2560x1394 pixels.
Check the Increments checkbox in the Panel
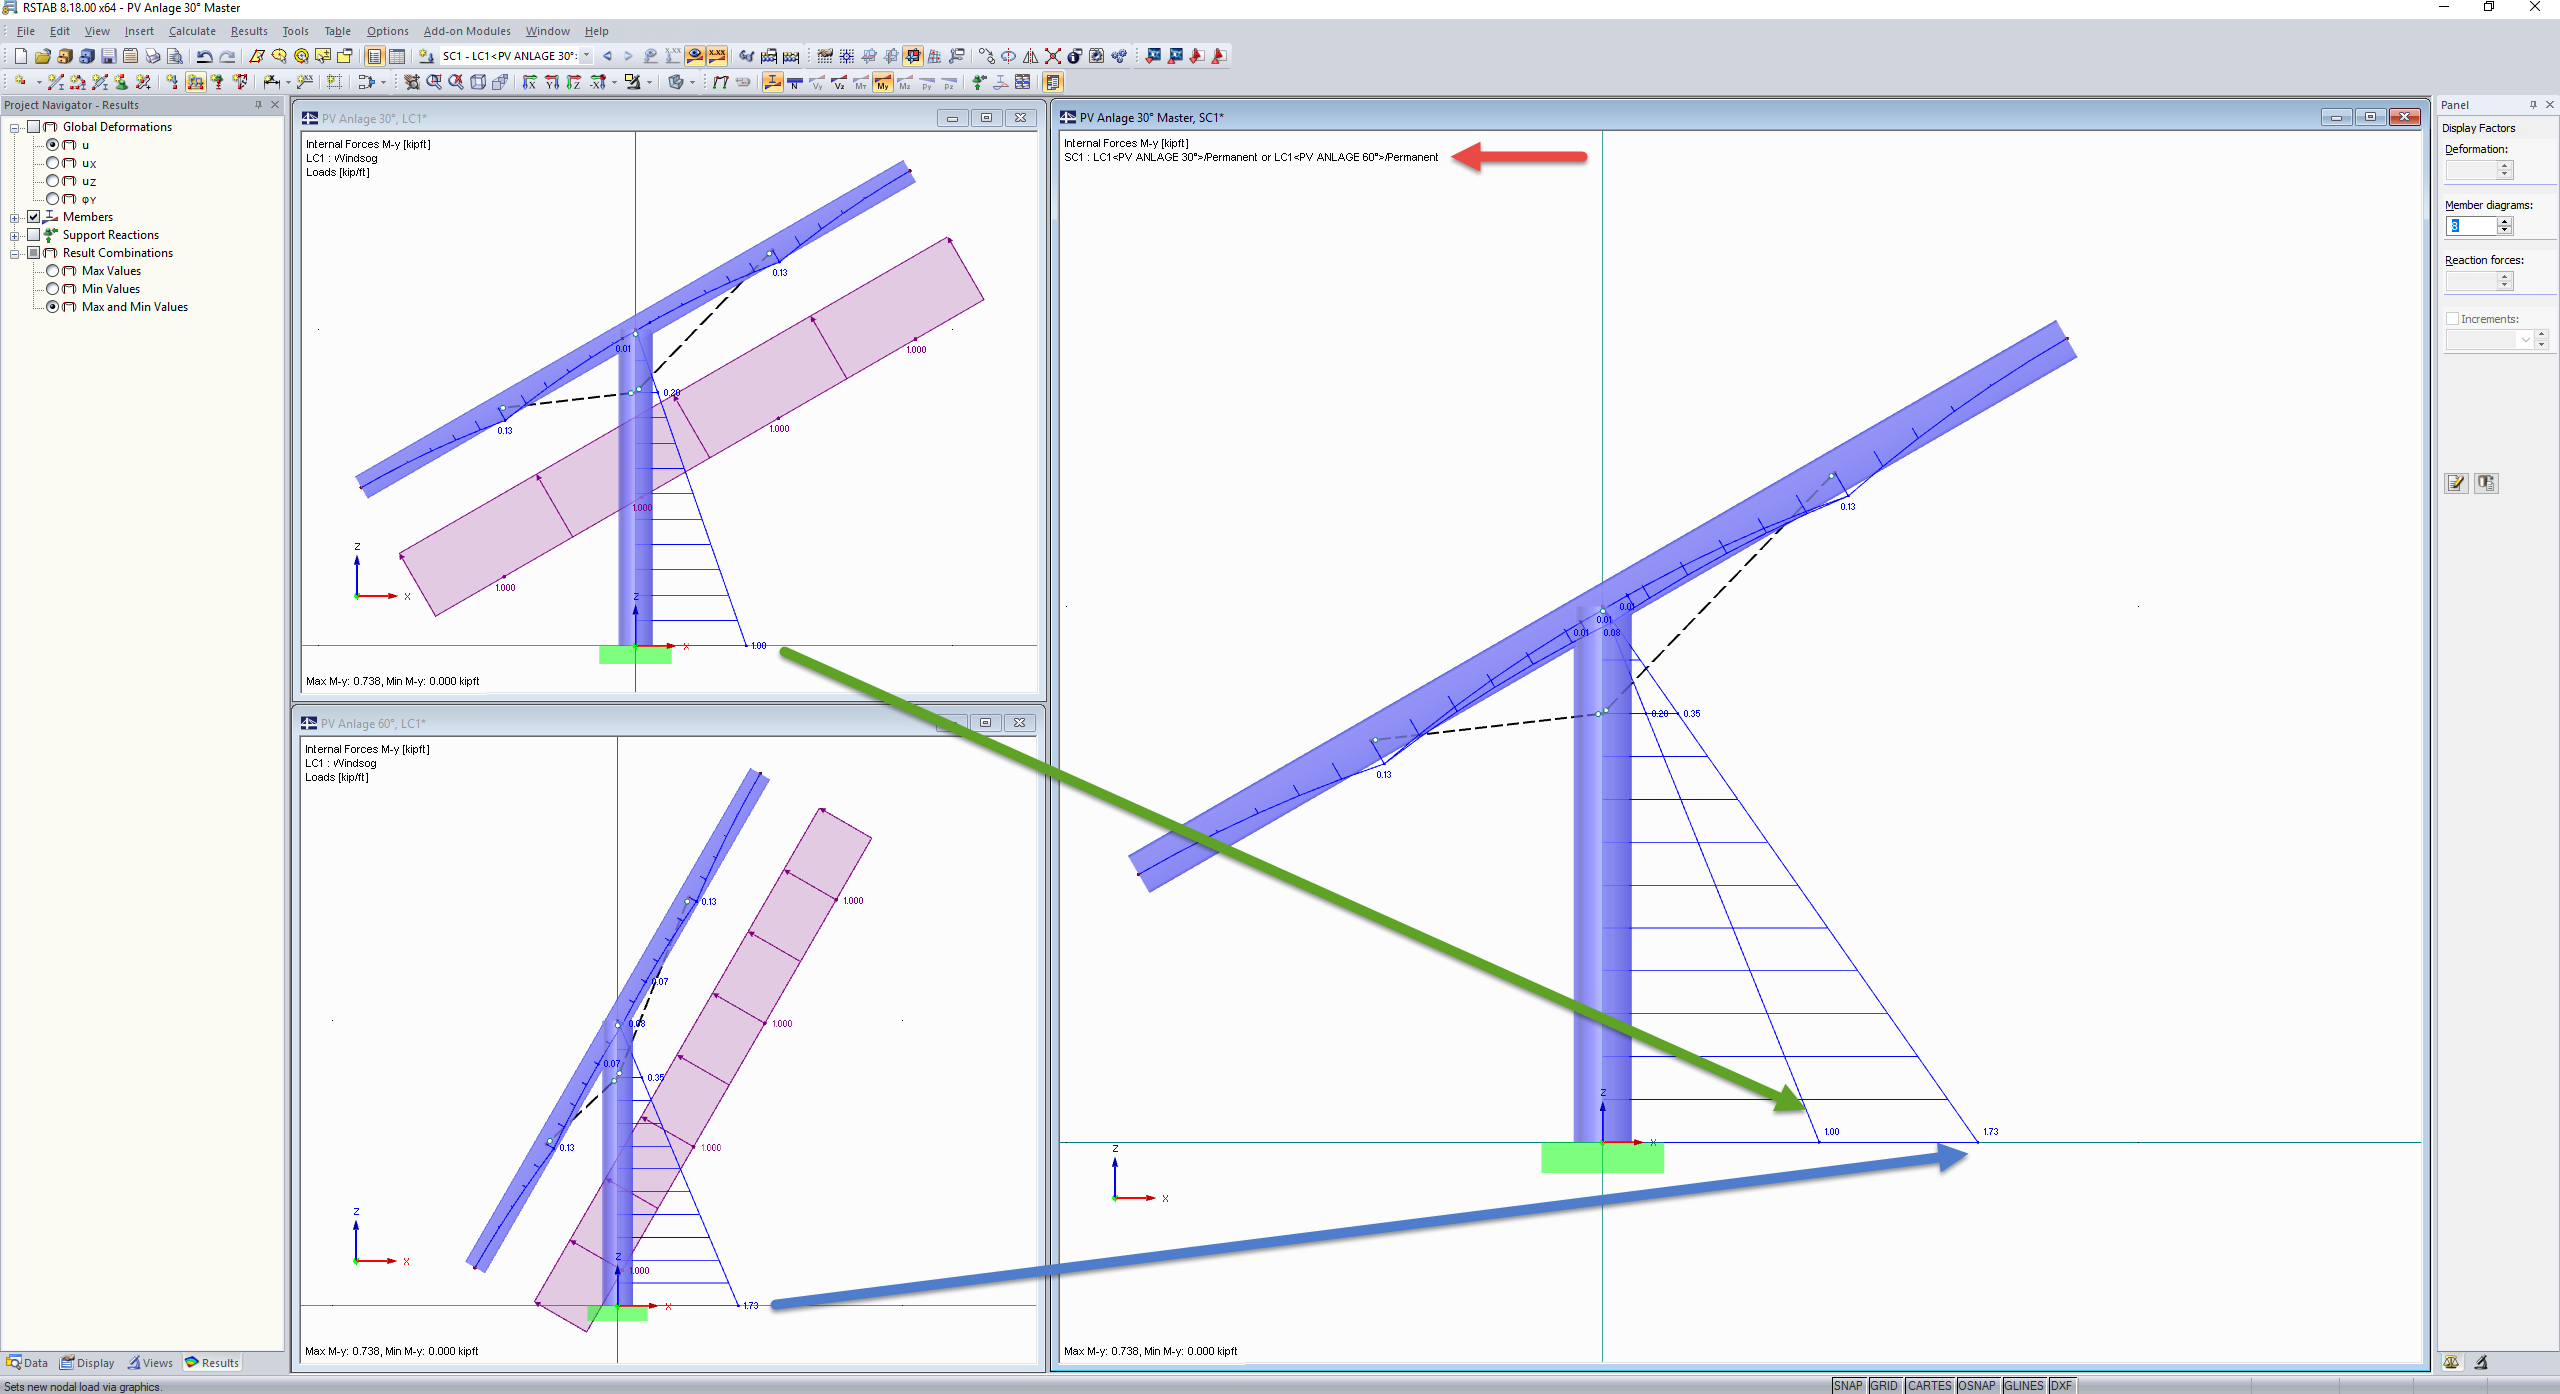point(2452,318)
